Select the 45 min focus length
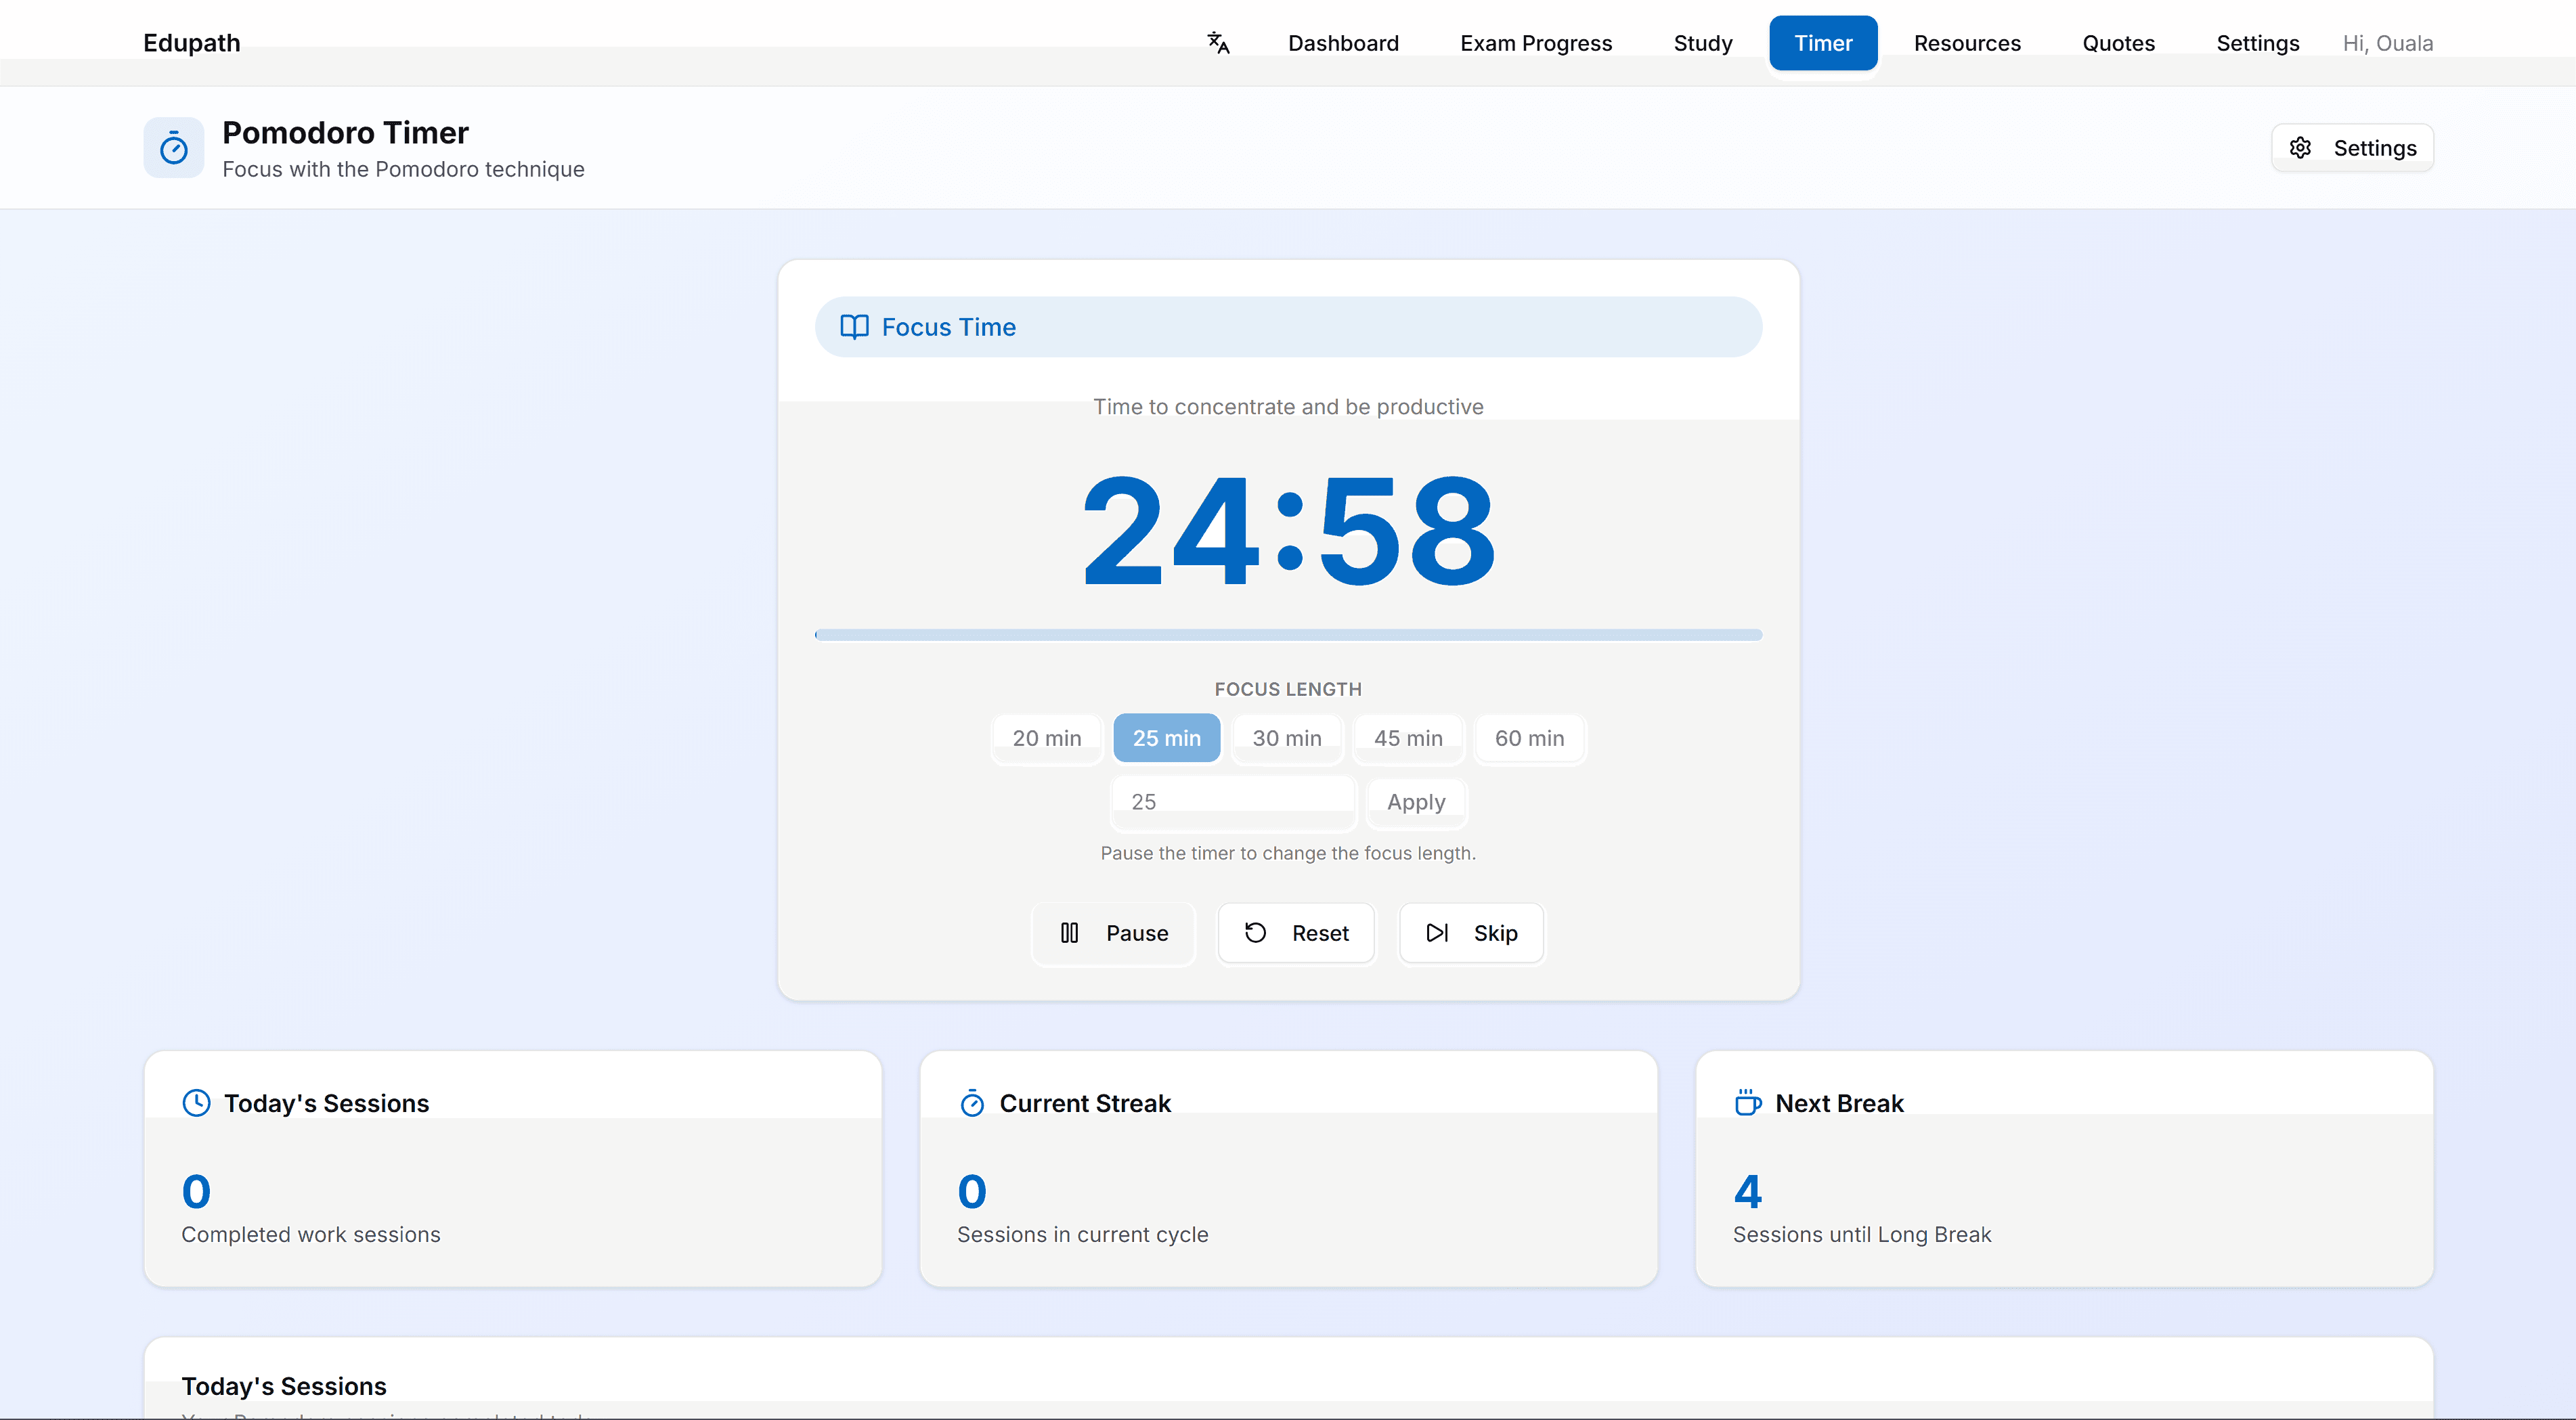The image size is (2576, 1420). (1408, 738)
